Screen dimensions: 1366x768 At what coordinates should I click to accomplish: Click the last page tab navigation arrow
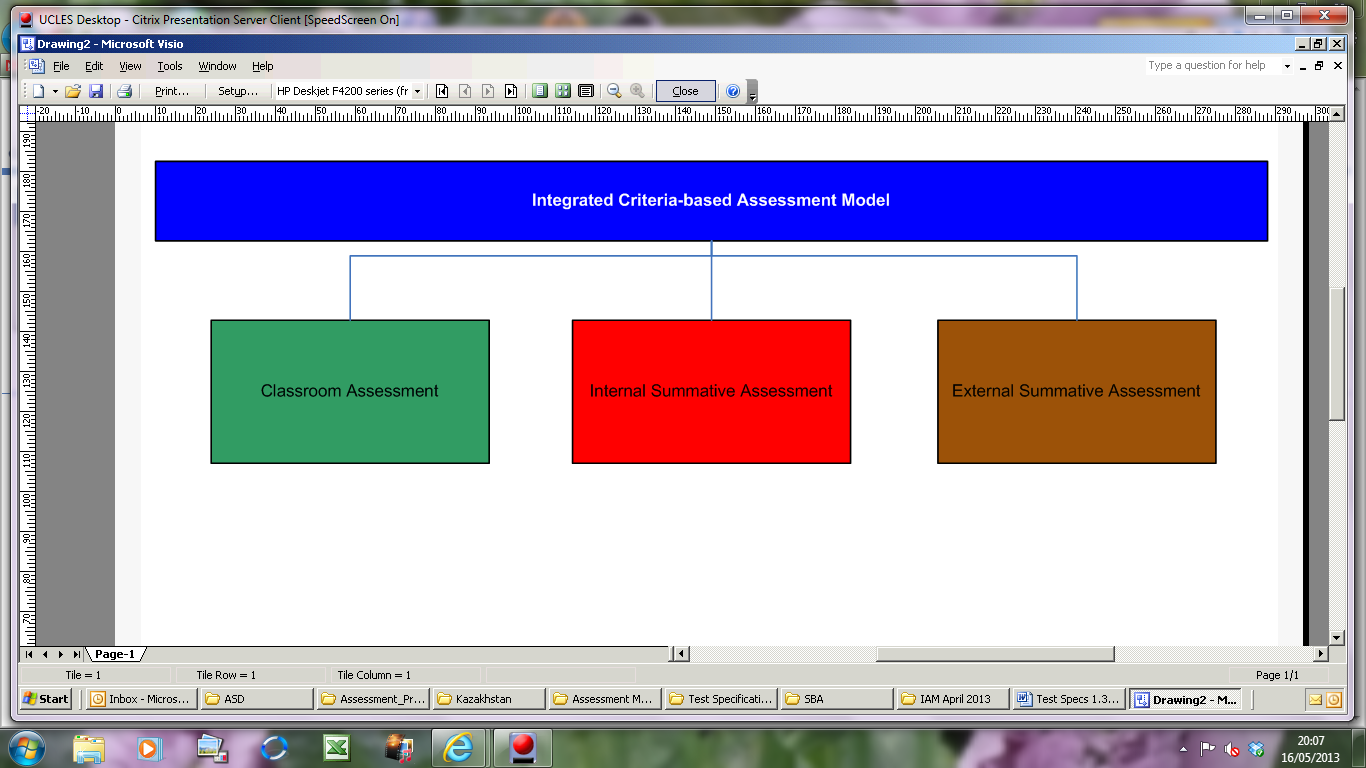[77, 654]
